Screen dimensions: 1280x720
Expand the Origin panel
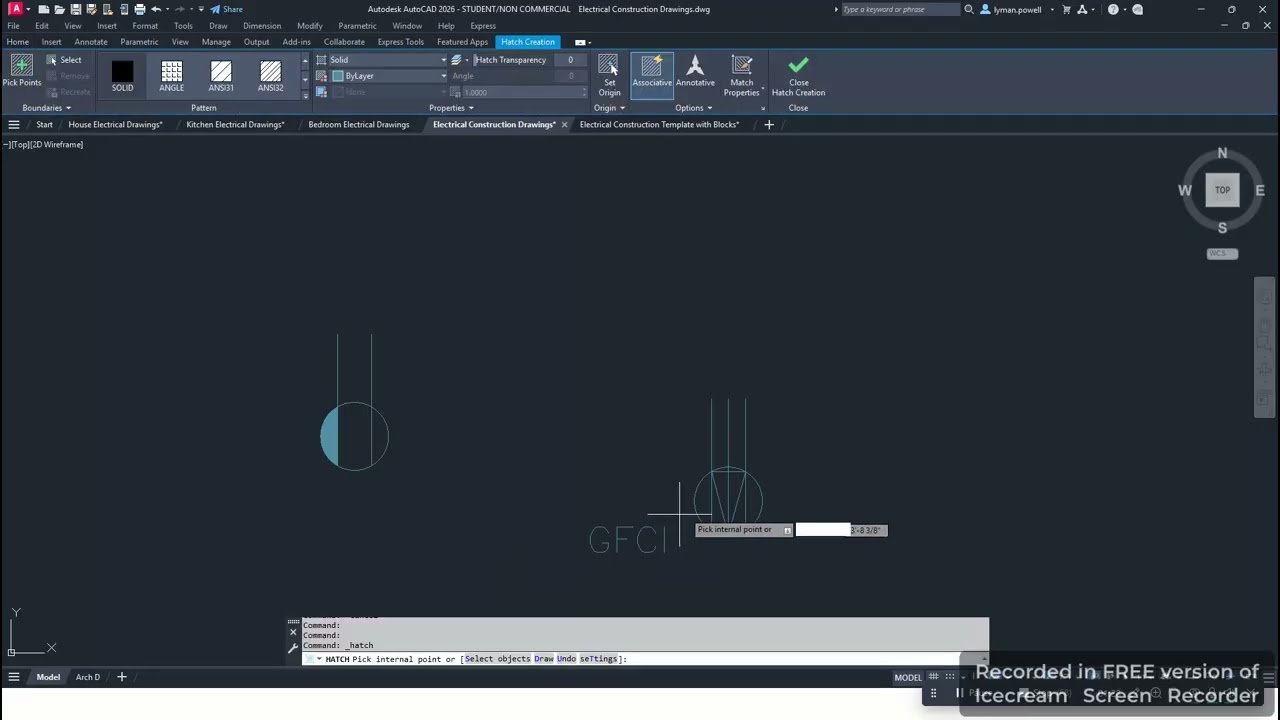point(609,108)
